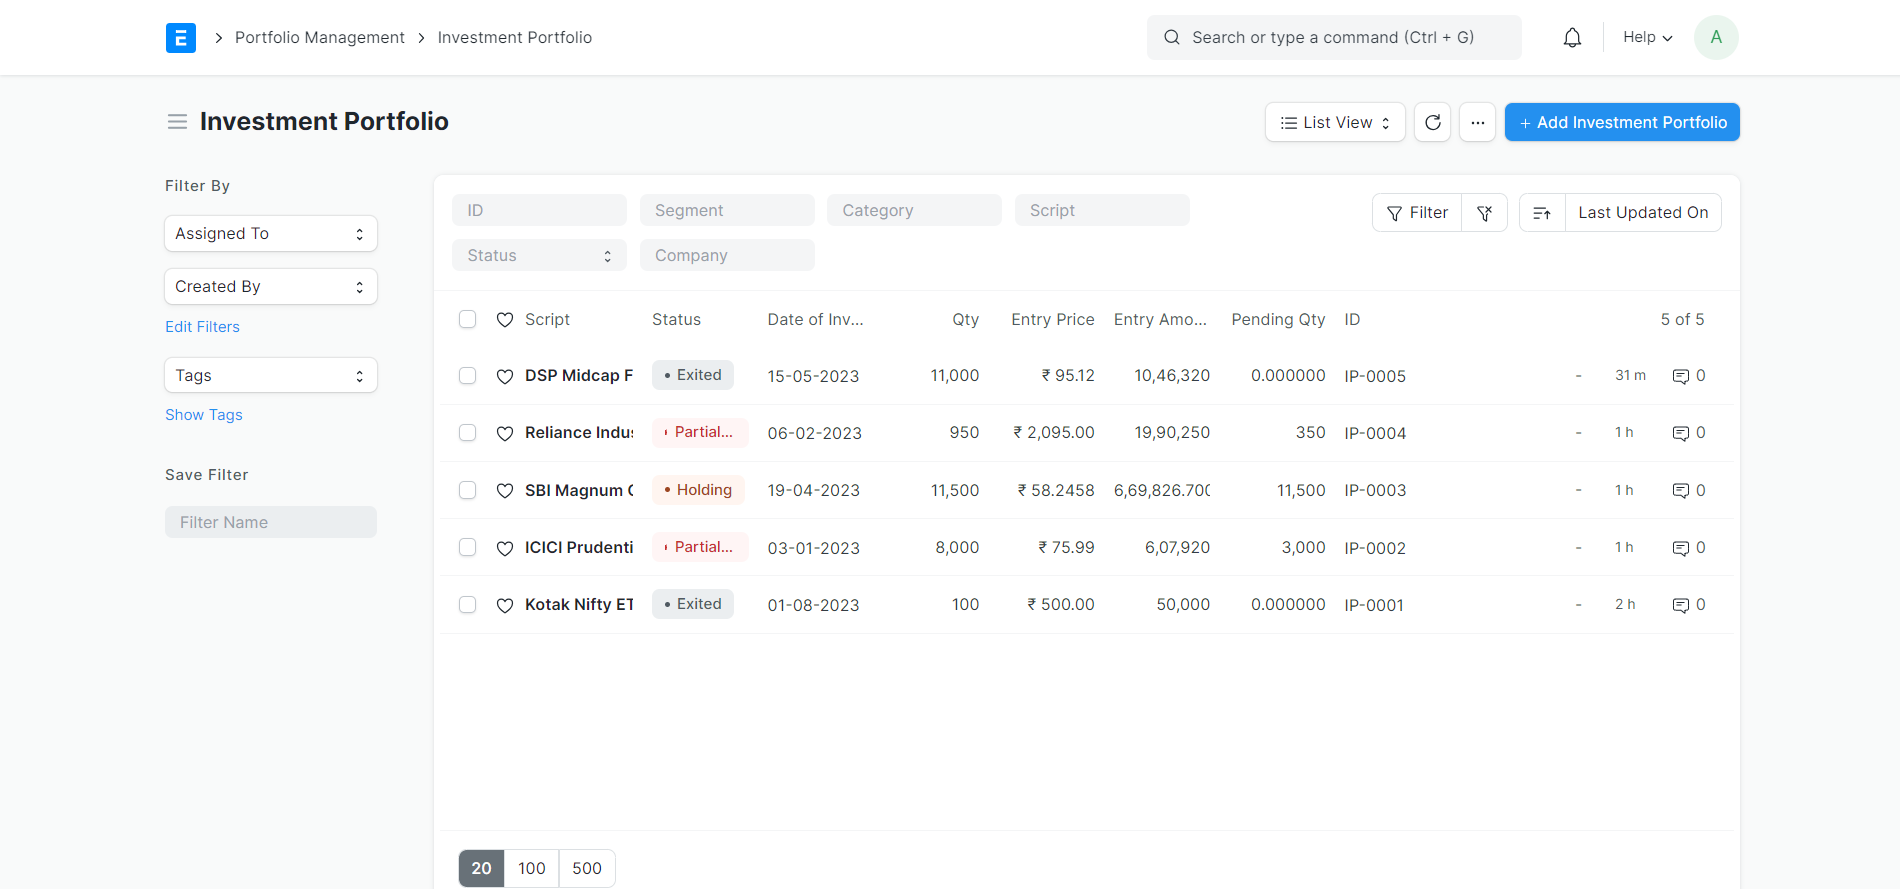Viewport: 1900px width, 889px height.
Task: Open the user avatar menu
Action: pyautogui.click(x=1716, y=38)
